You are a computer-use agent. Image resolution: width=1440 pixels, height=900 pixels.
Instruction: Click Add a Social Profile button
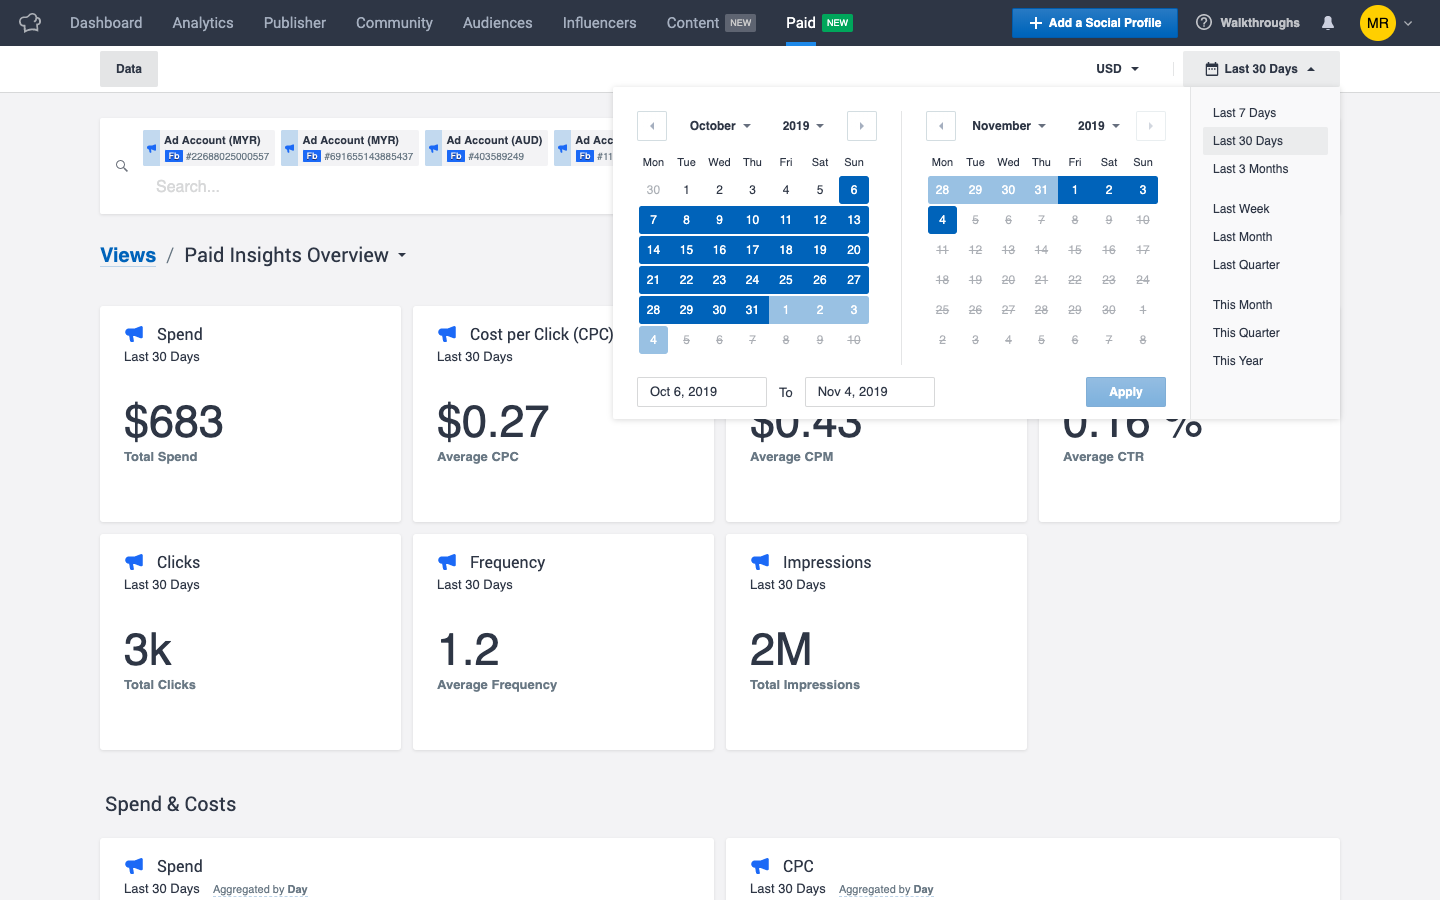(1094, 22)
